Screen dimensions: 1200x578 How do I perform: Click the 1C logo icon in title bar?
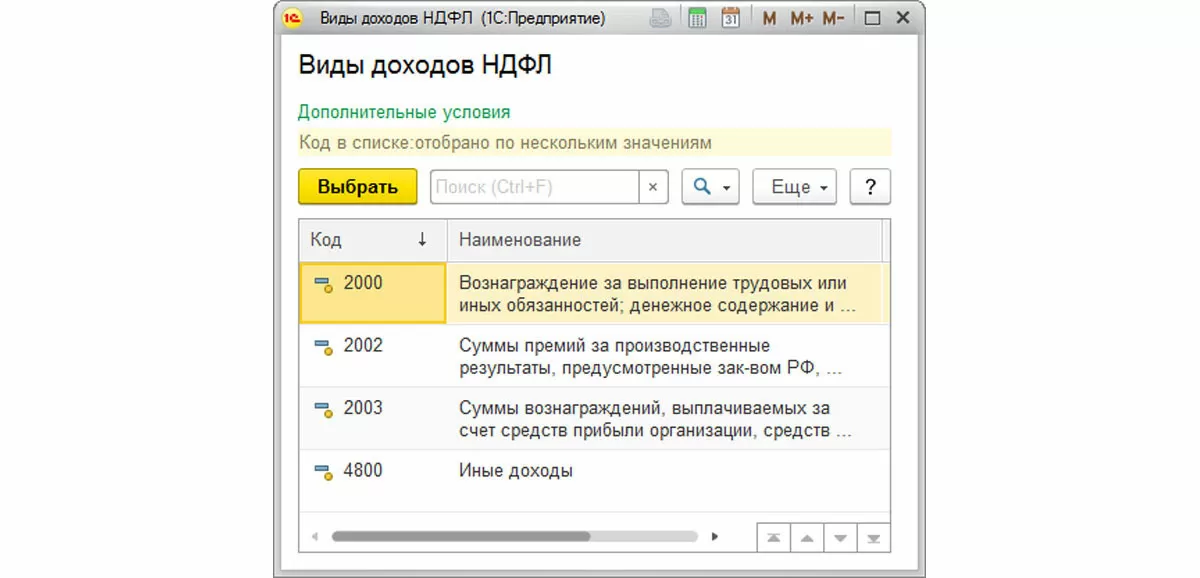tap(293, 18)
